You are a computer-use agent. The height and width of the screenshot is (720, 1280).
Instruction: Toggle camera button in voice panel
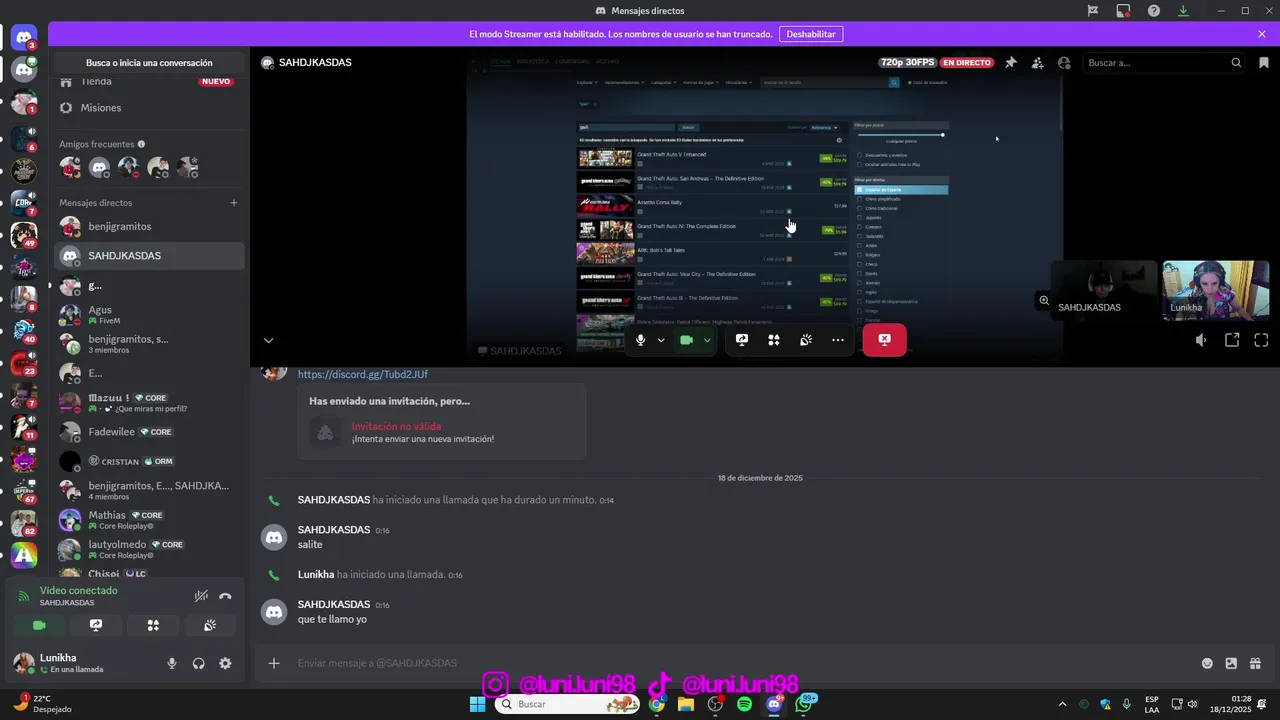click(39, 625)
